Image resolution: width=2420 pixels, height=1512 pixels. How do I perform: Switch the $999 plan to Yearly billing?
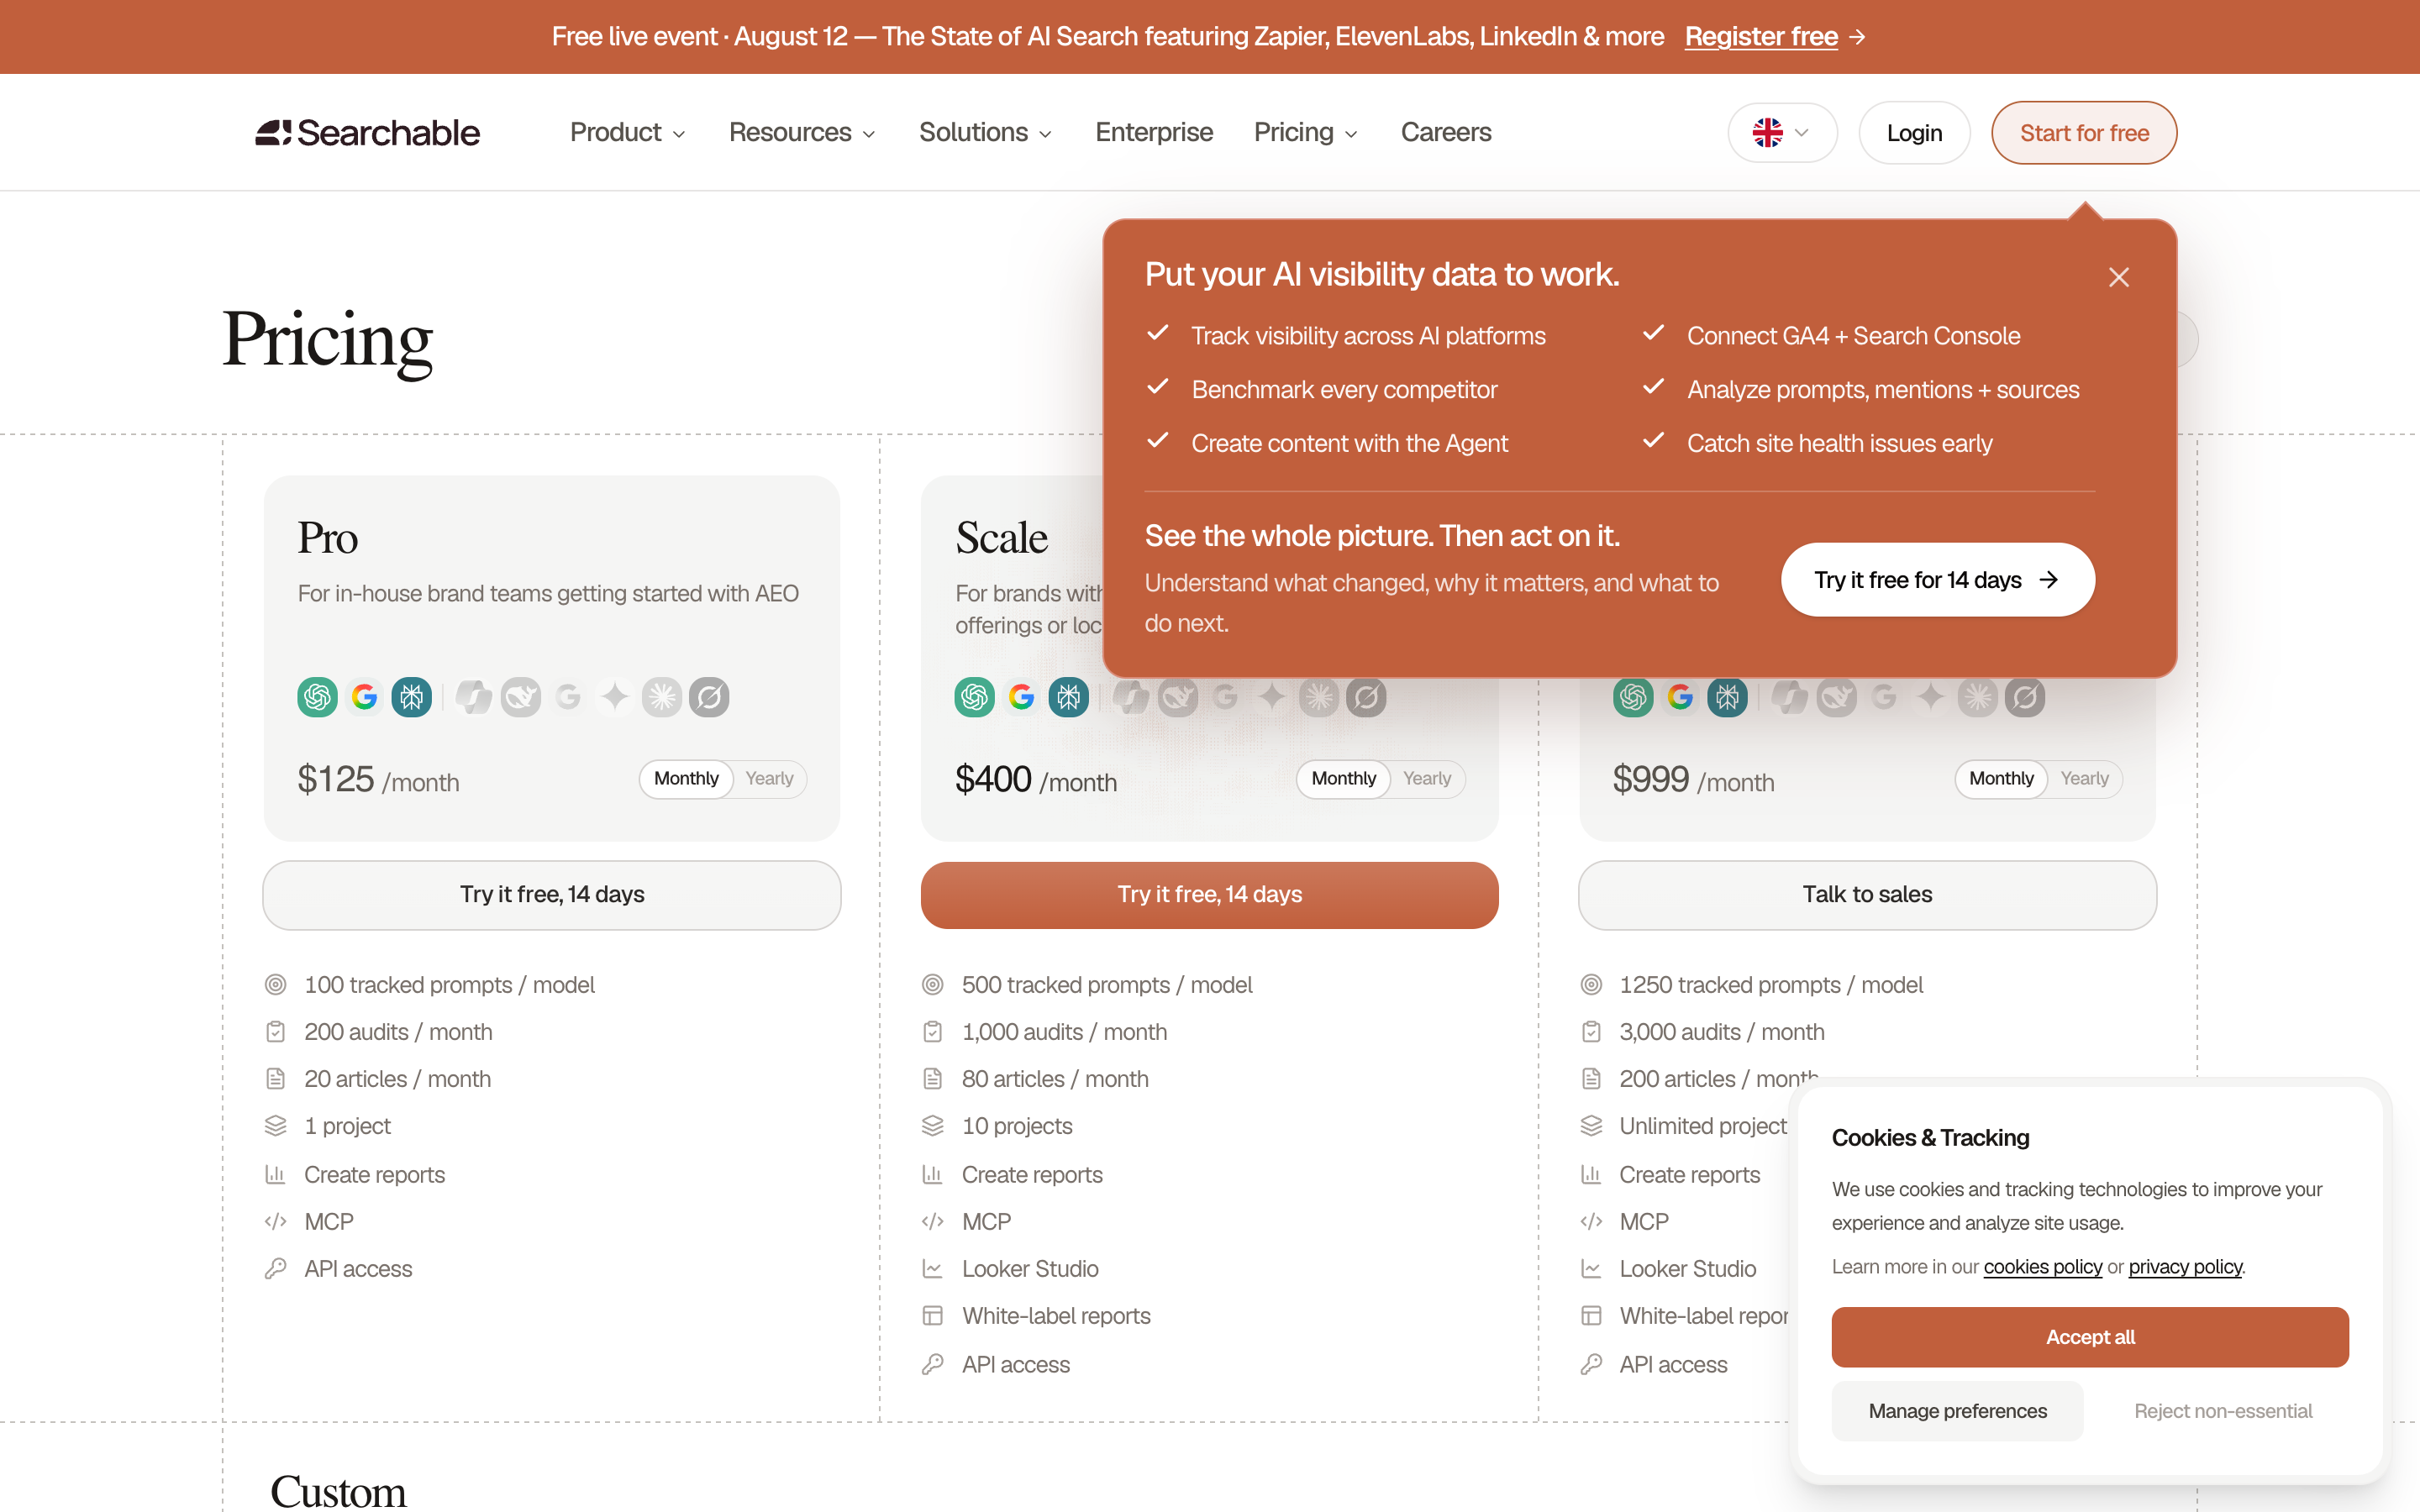click(x=2085, y=779)
